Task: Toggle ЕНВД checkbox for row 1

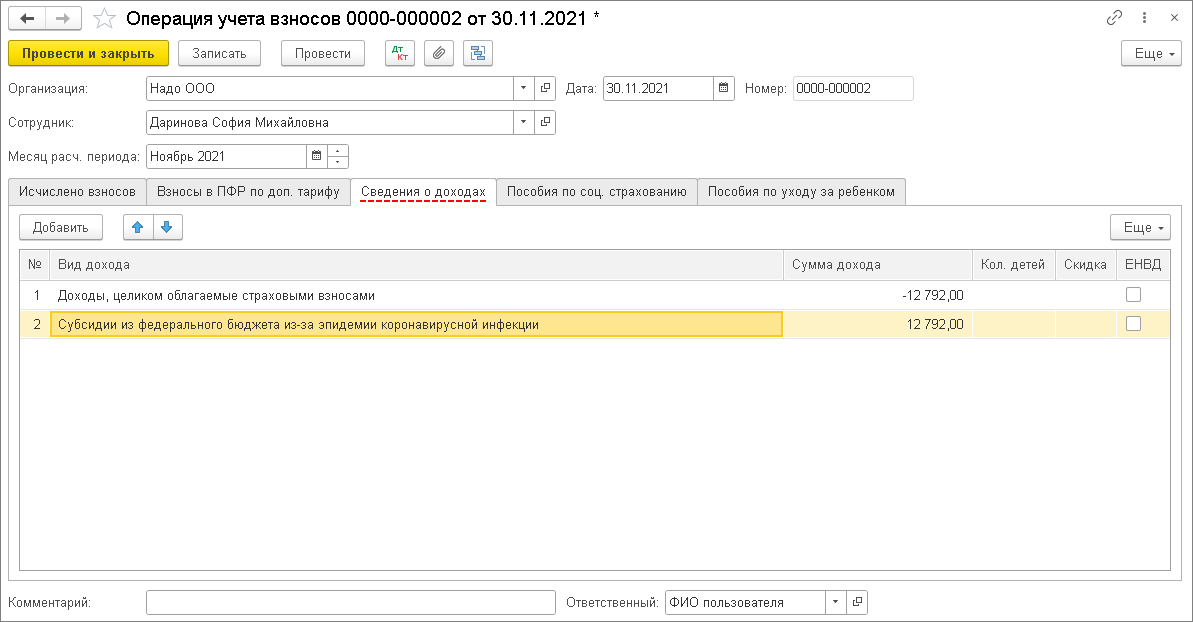Action: 1133,295
